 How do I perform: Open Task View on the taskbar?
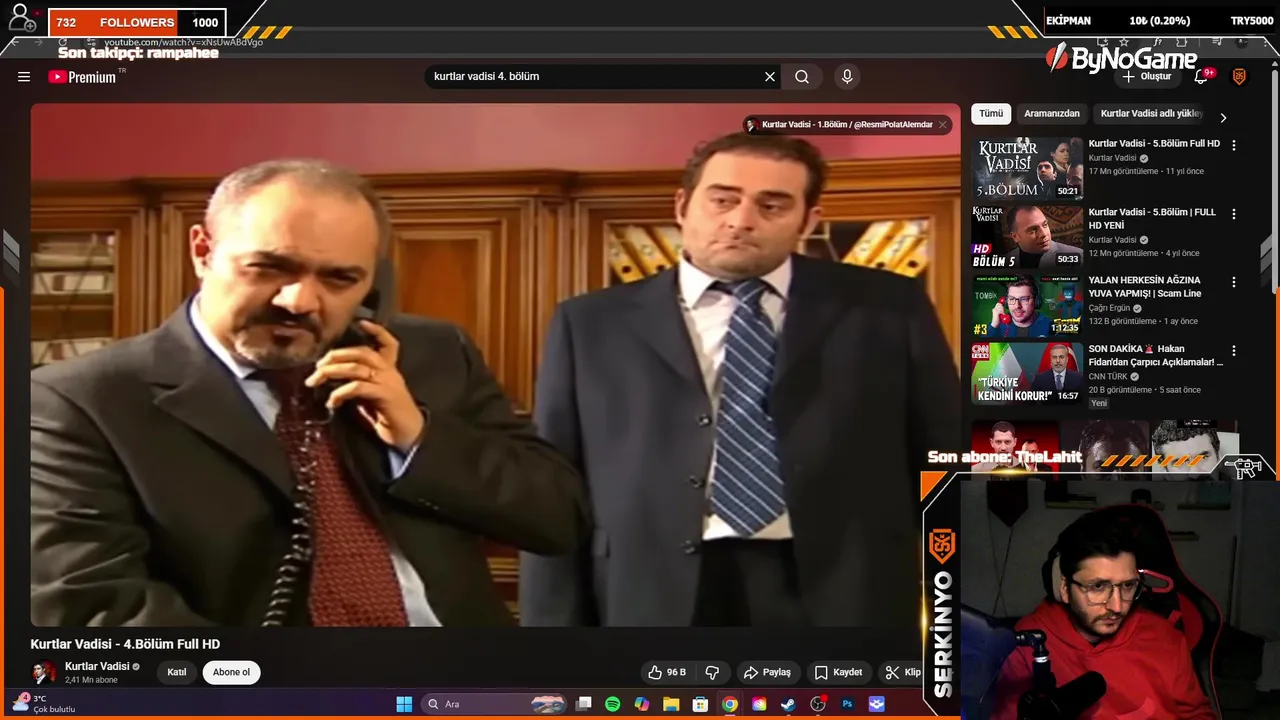[x=584, y=704]
